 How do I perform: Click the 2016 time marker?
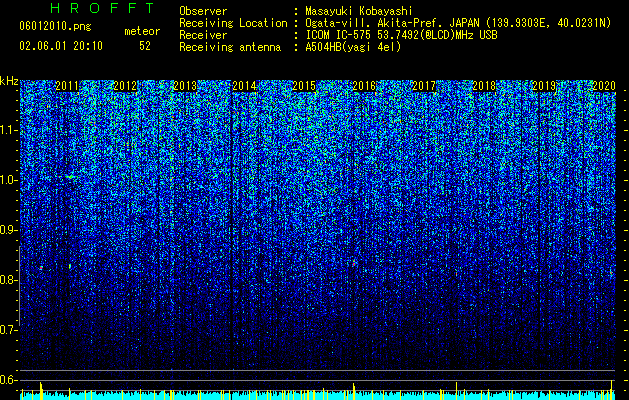pyautogui.click(x=364, y=86)
